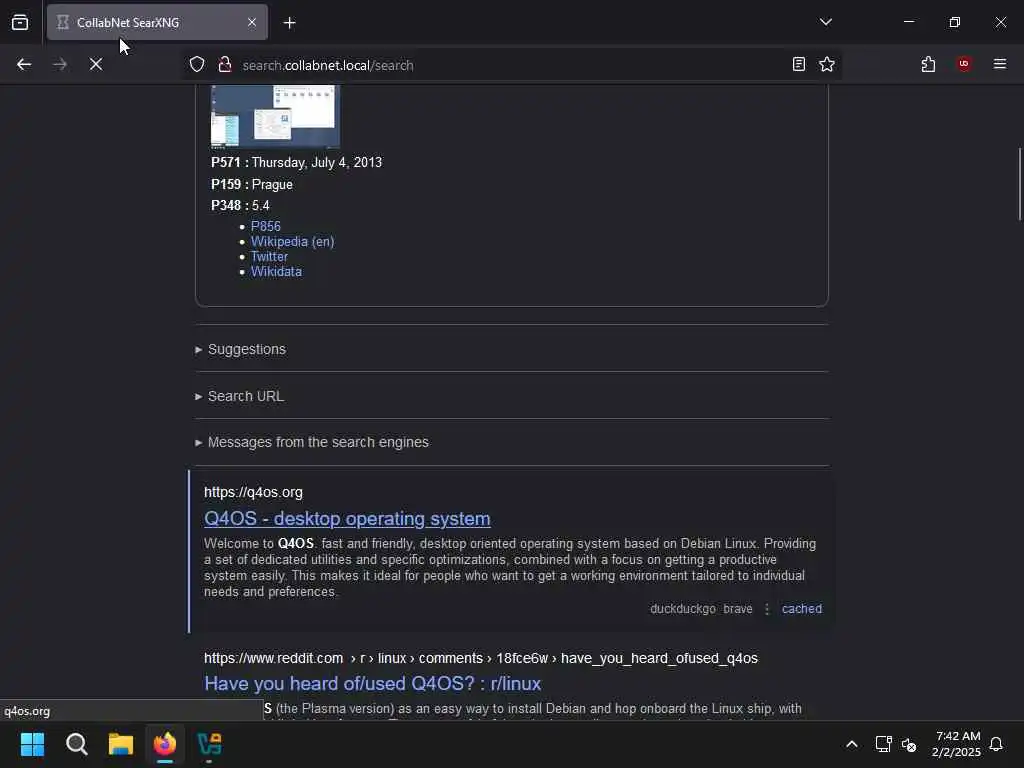
Task: Follow the P856 link
Action: [x=266, y=226]
